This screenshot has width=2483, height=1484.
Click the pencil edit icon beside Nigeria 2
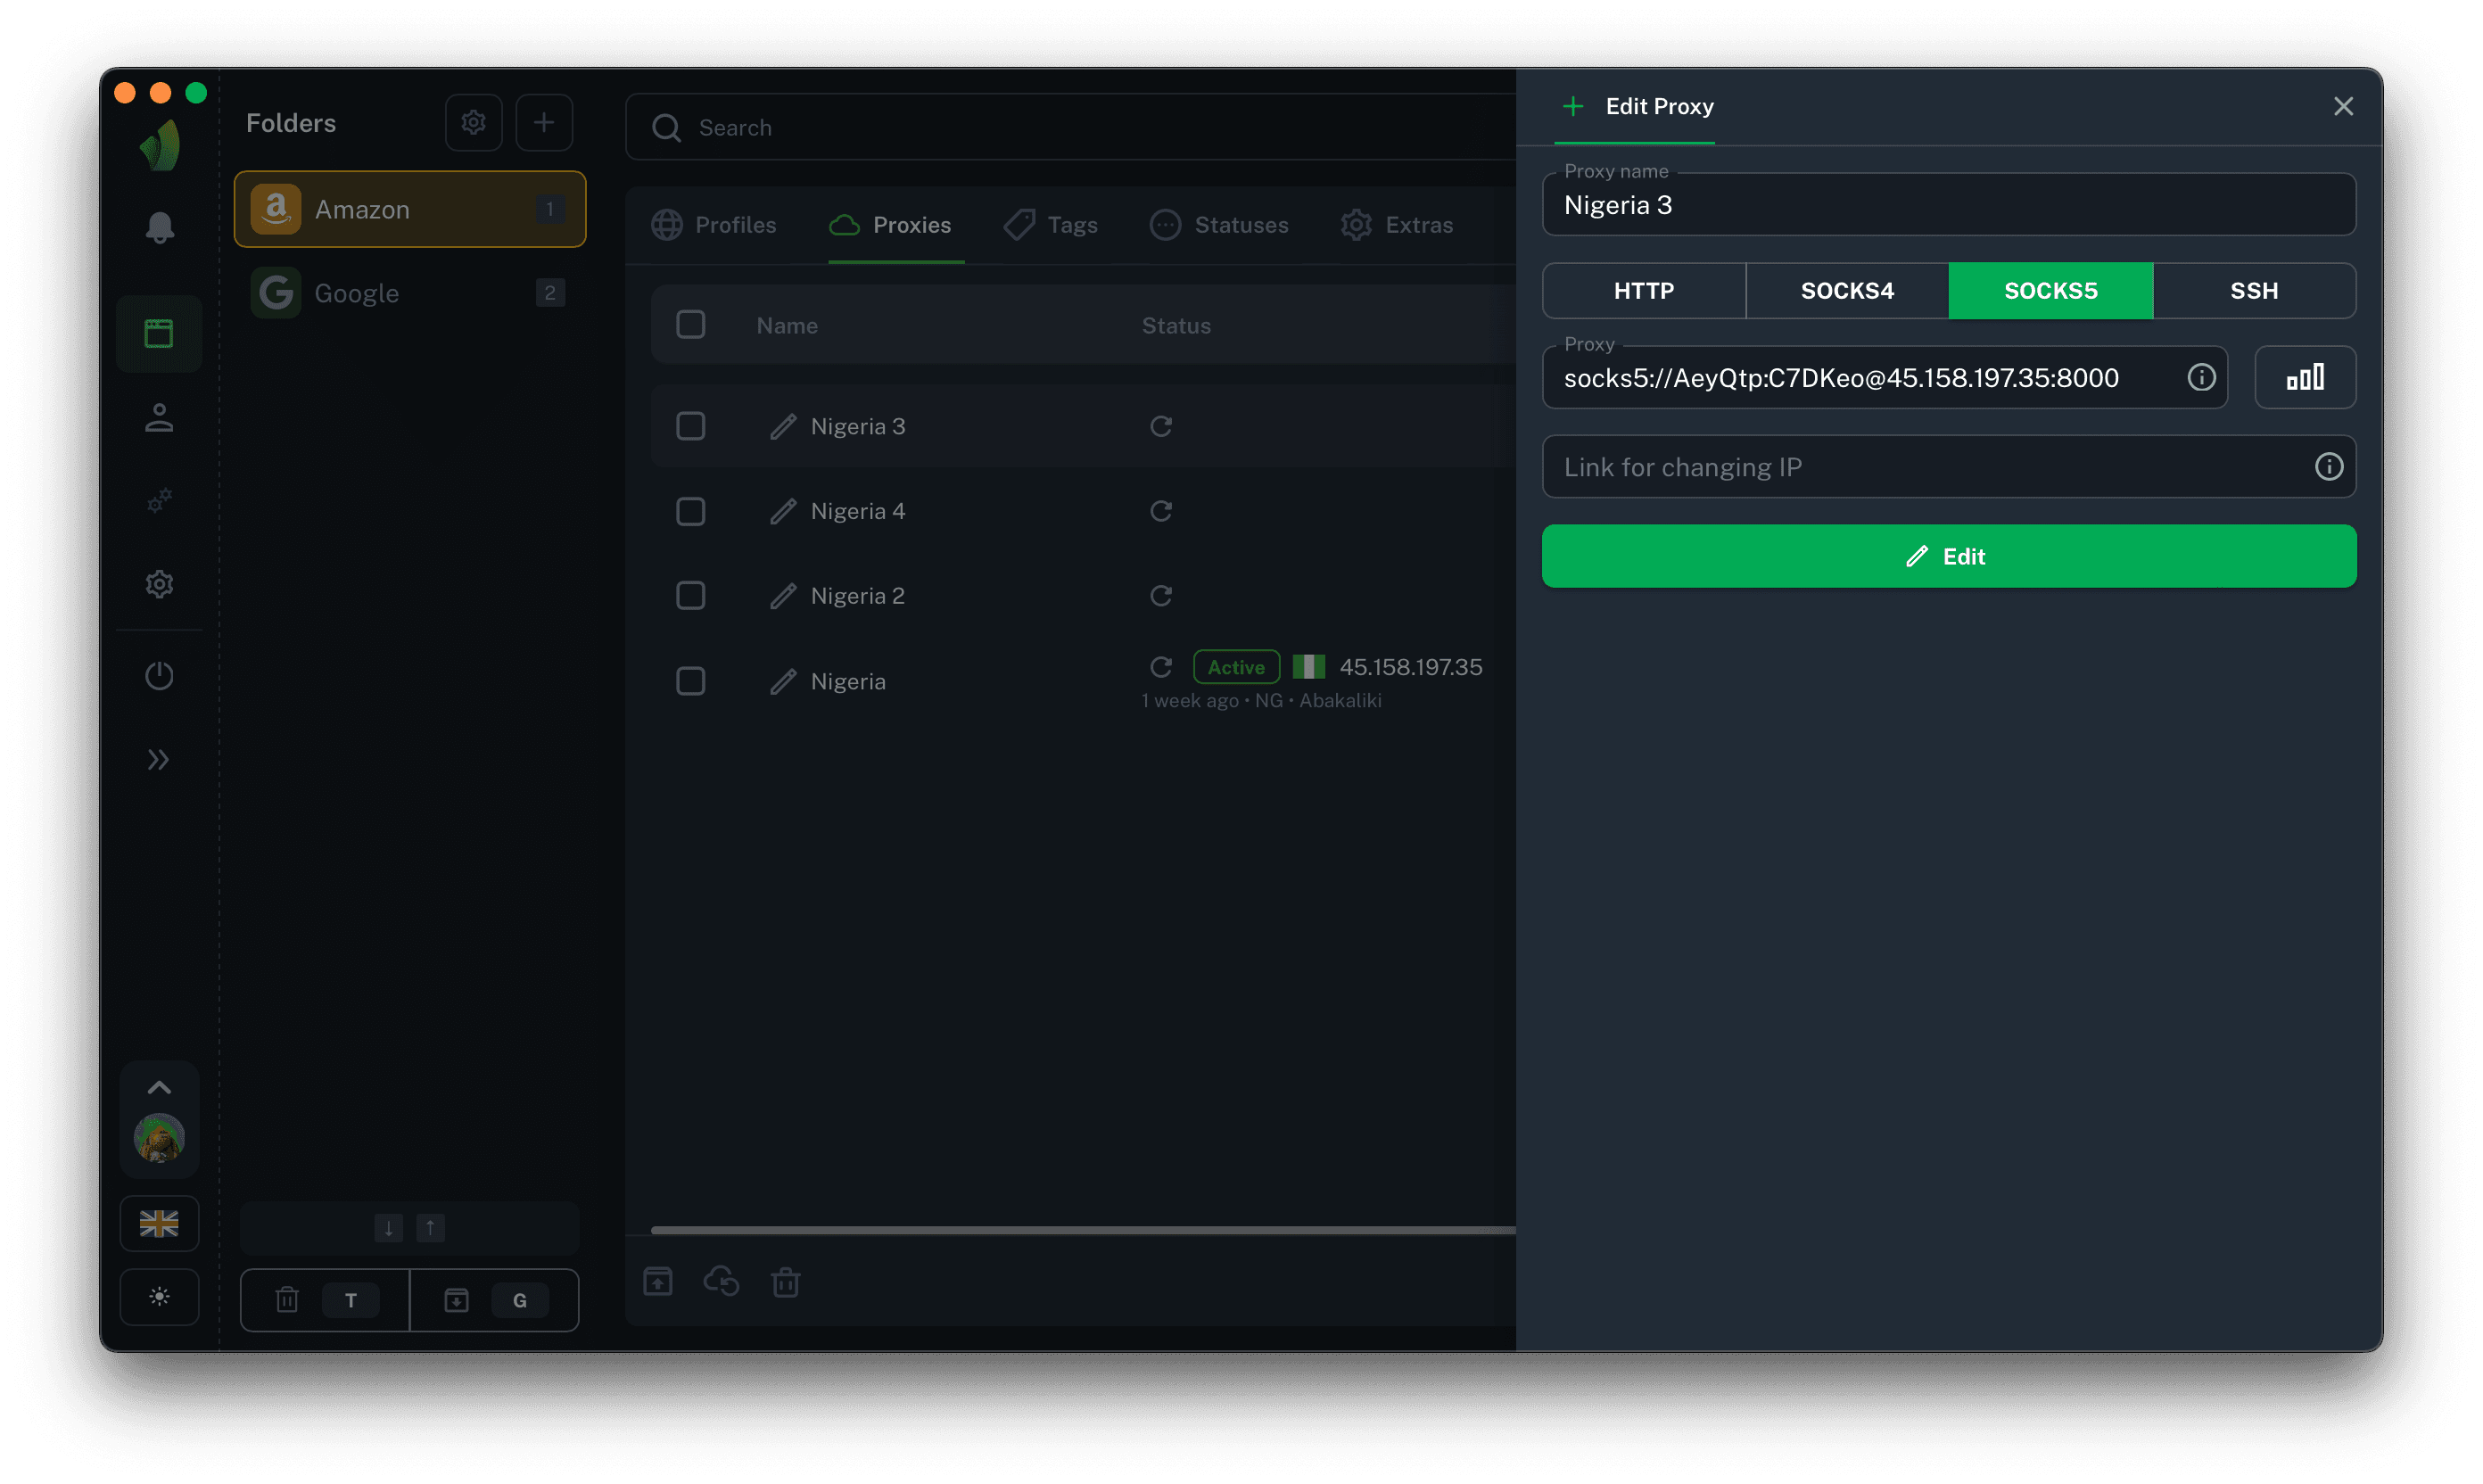783,596
